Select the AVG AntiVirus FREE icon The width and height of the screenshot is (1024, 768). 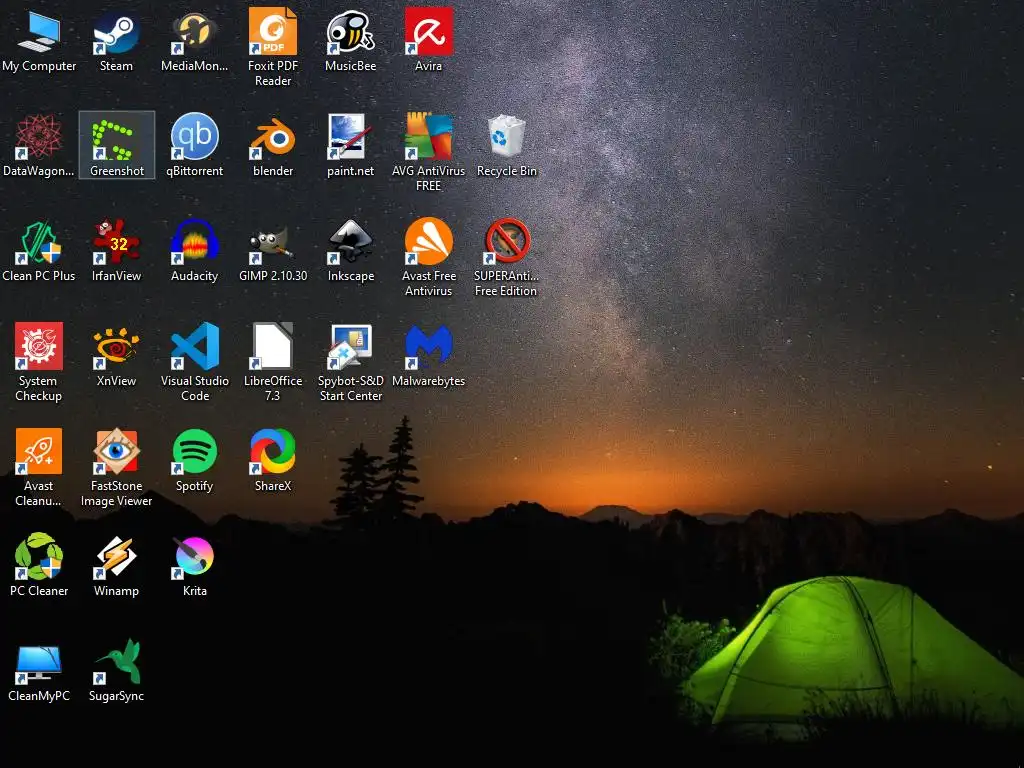(428, 136)
